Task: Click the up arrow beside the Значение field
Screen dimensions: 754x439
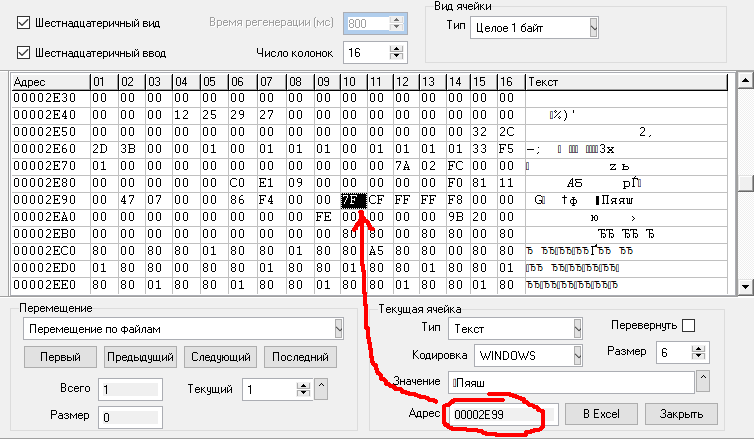Action: point(703,381)
